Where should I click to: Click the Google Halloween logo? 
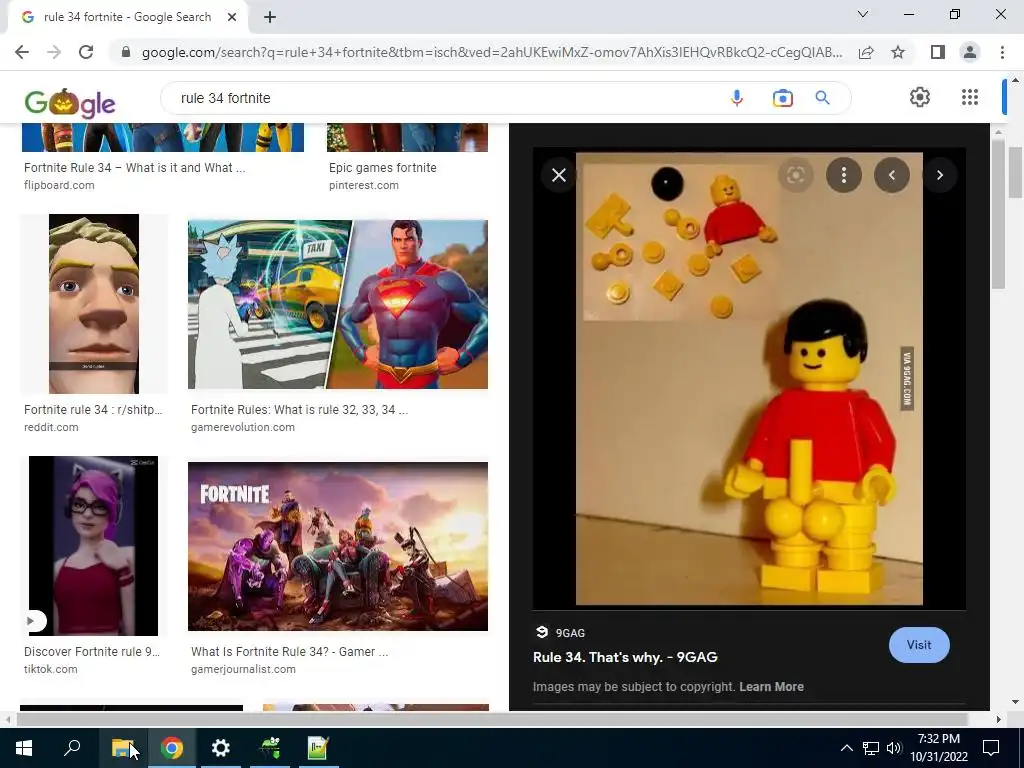pos(70,102)
